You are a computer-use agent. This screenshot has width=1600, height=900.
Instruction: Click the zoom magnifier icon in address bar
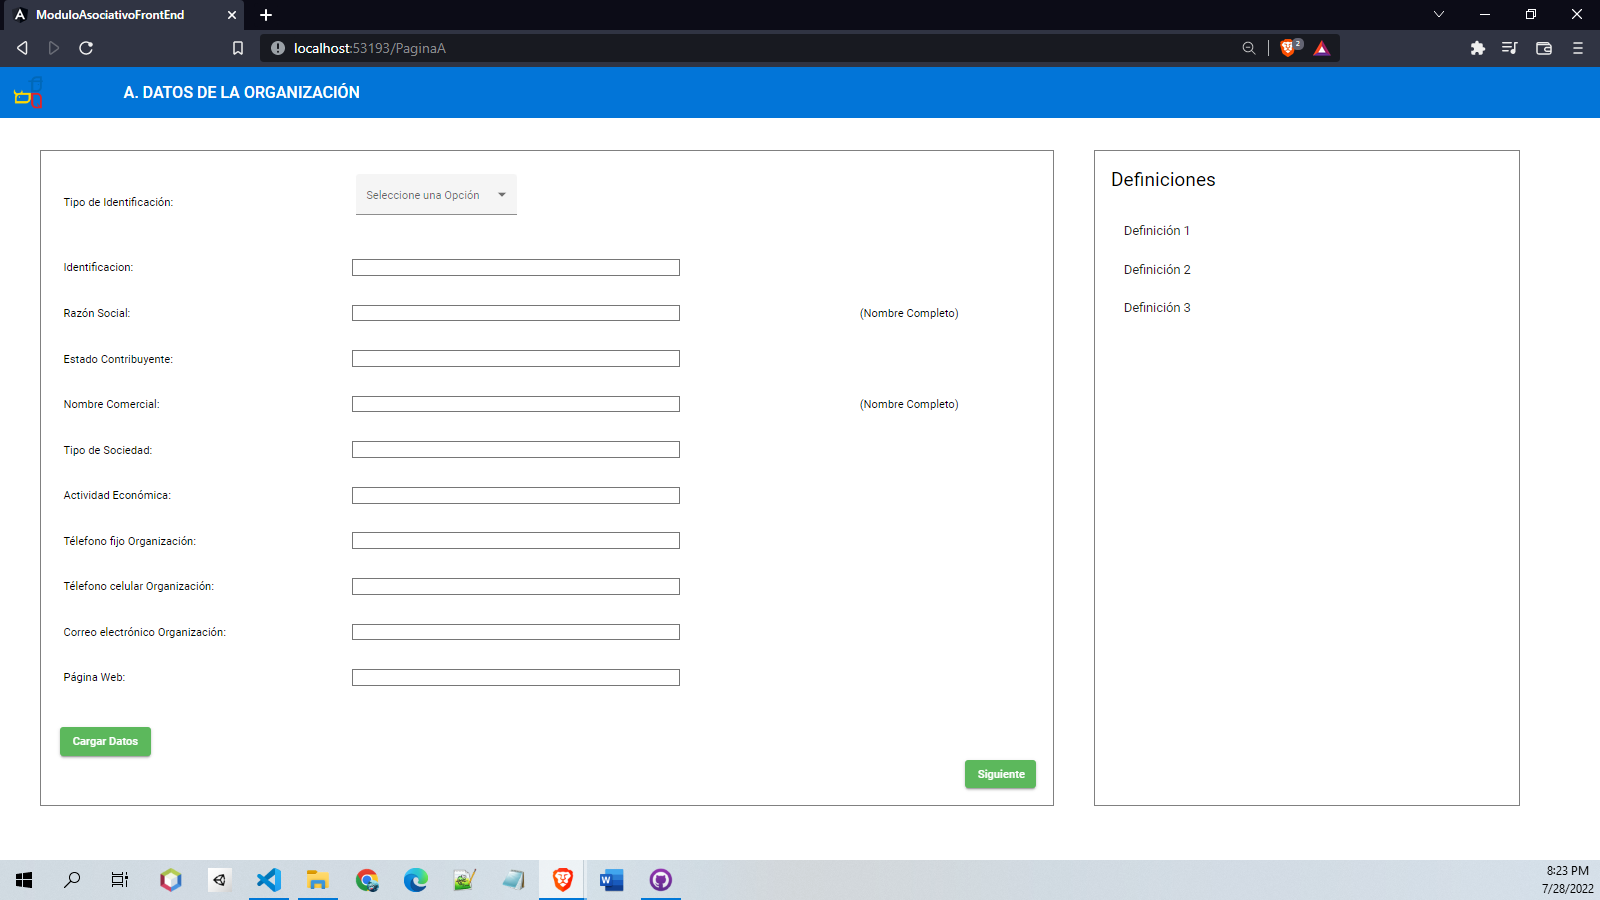point(1249,48)
